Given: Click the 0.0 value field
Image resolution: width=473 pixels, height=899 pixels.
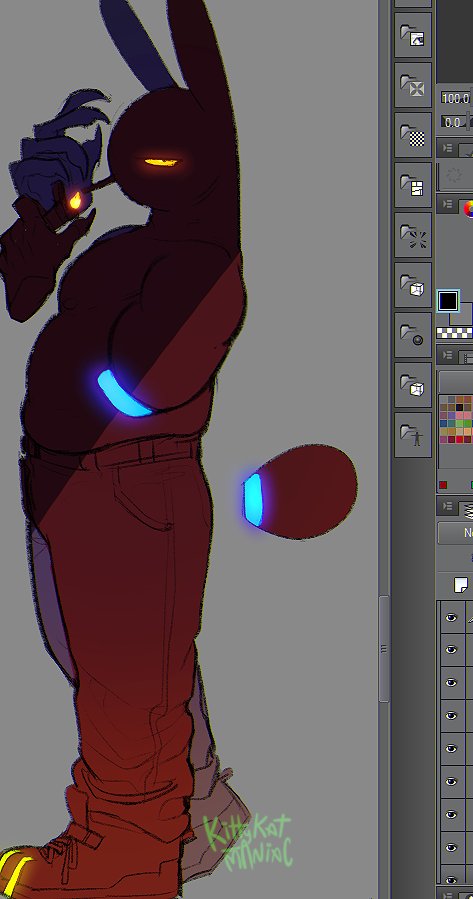Looking at the screenshot, I should click(x=456, y=122).
